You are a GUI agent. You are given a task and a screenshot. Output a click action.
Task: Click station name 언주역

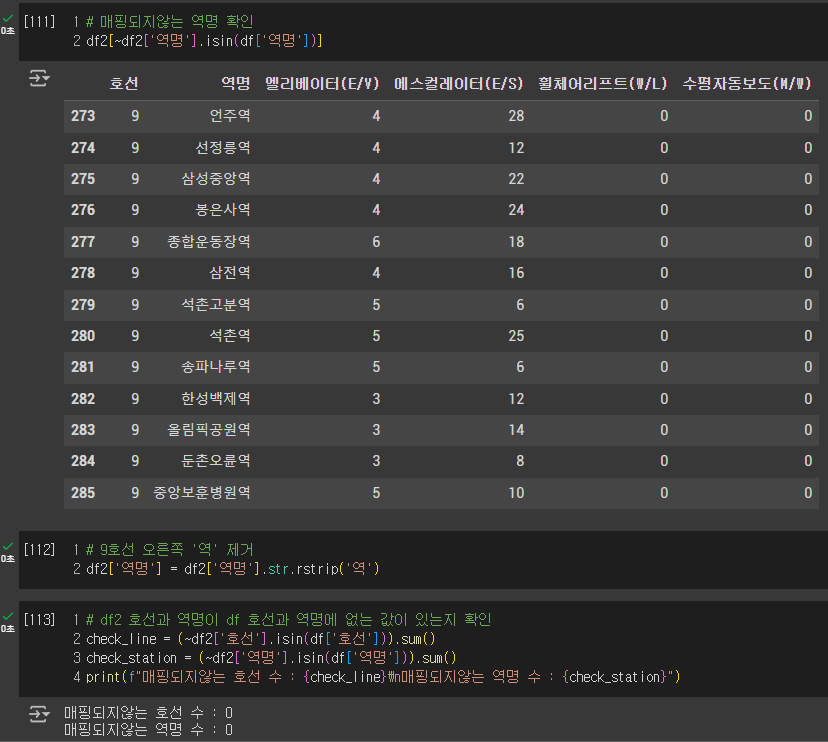230,116
